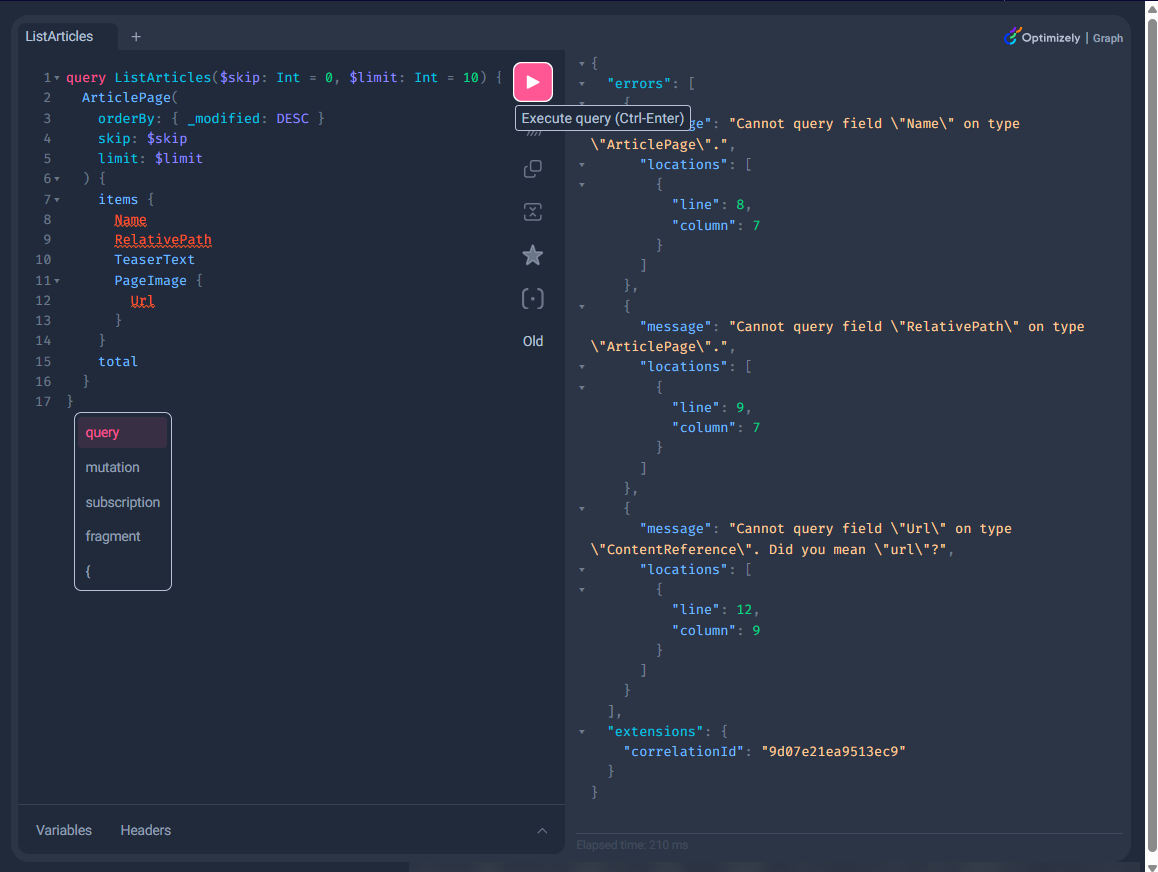Collapse the Url error object
Screen dimensions: 1158x872
pyautogui.click(x=582, y=509)
